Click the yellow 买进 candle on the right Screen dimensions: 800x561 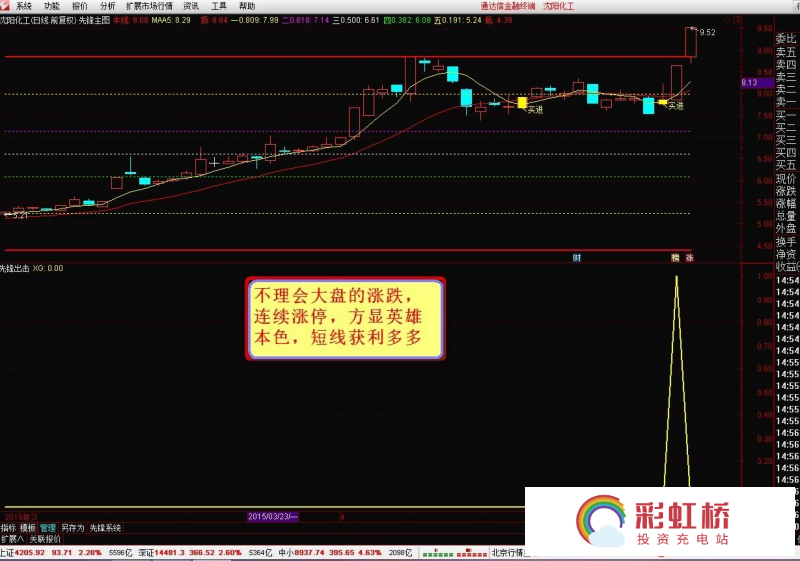(662, 102)
